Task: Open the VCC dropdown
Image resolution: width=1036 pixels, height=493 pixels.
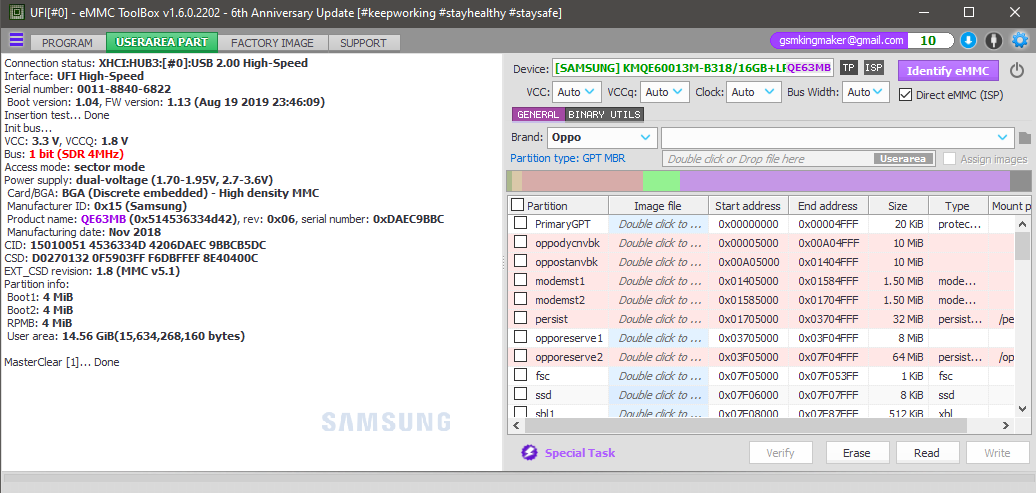Action: (576, 92)
